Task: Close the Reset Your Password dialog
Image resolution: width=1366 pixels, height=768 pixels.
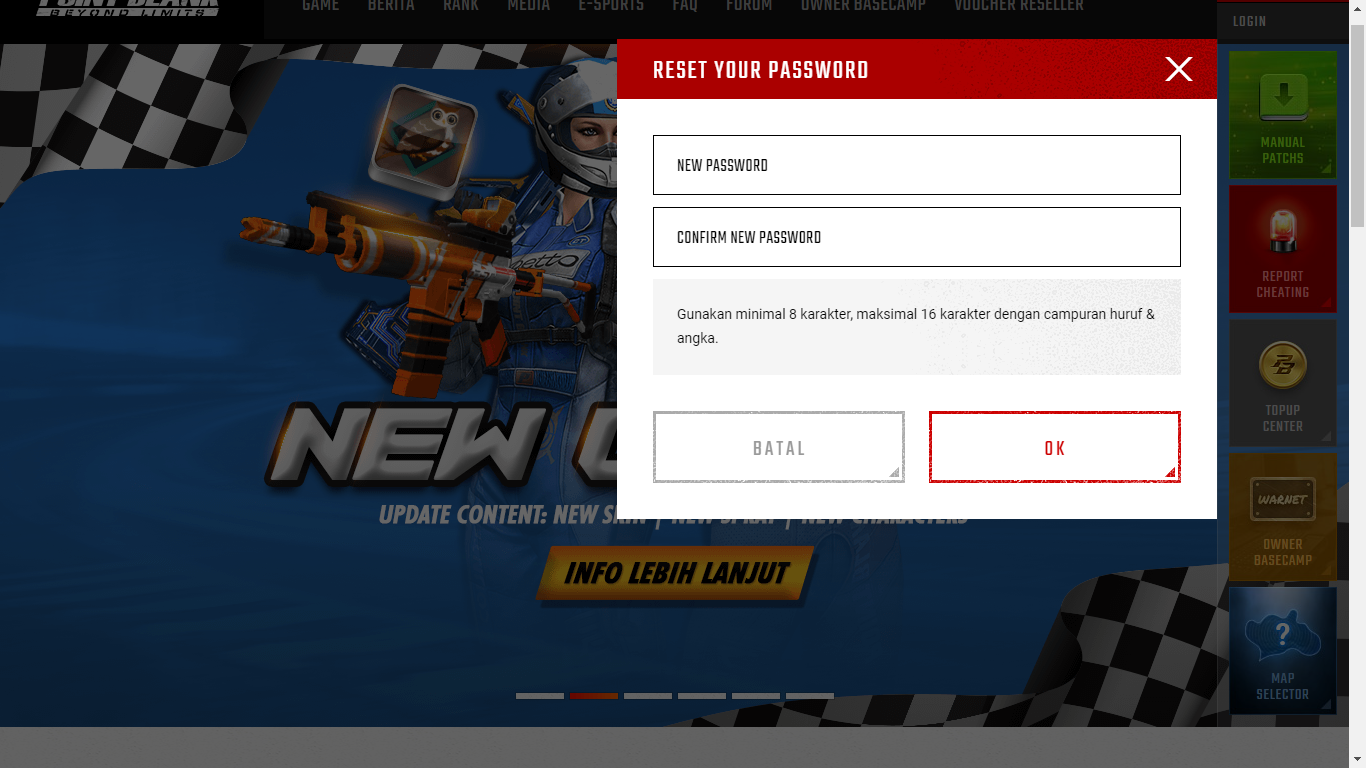Action: 1179,69
